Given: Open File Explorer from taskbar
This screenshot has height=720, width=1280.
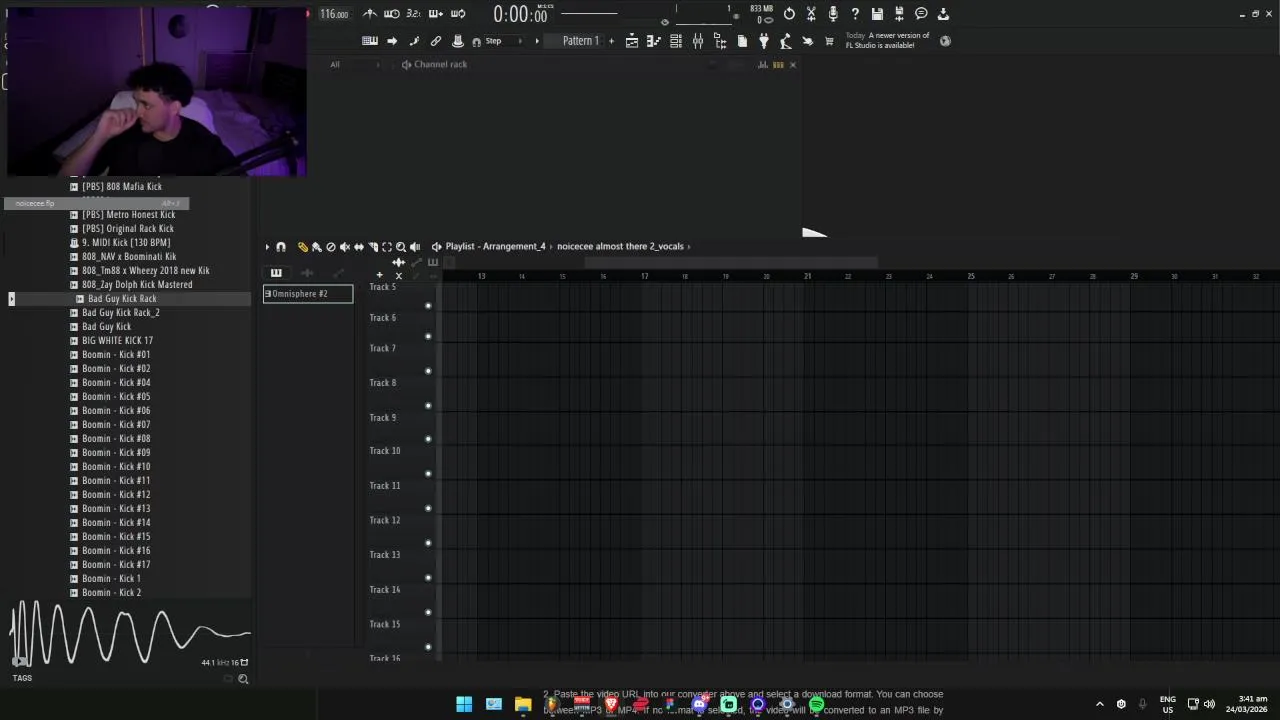Looking at the screenshot, I should [x=523, y=704].
